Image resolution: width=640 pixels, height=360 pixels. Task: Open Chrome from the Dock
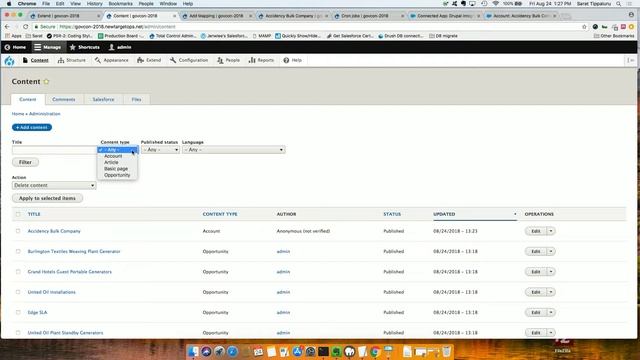point(375,351)
